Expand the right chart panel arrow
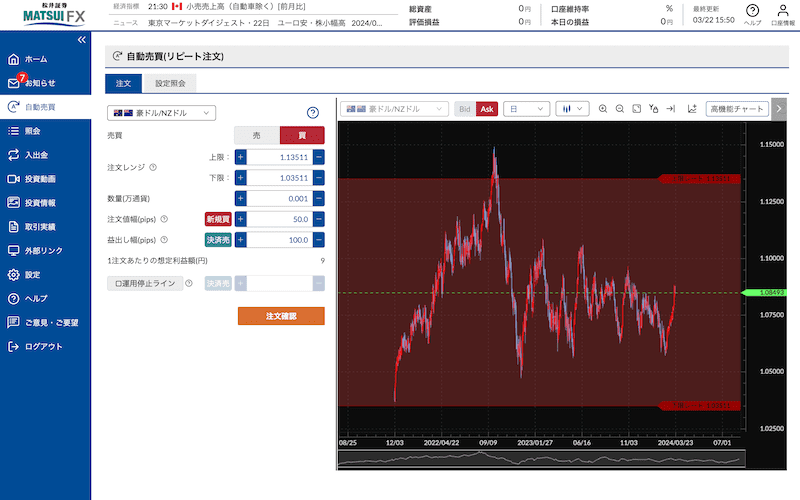The width and height of the screenshot is (800, 500). pyautogui.click(x=779, y=109)
